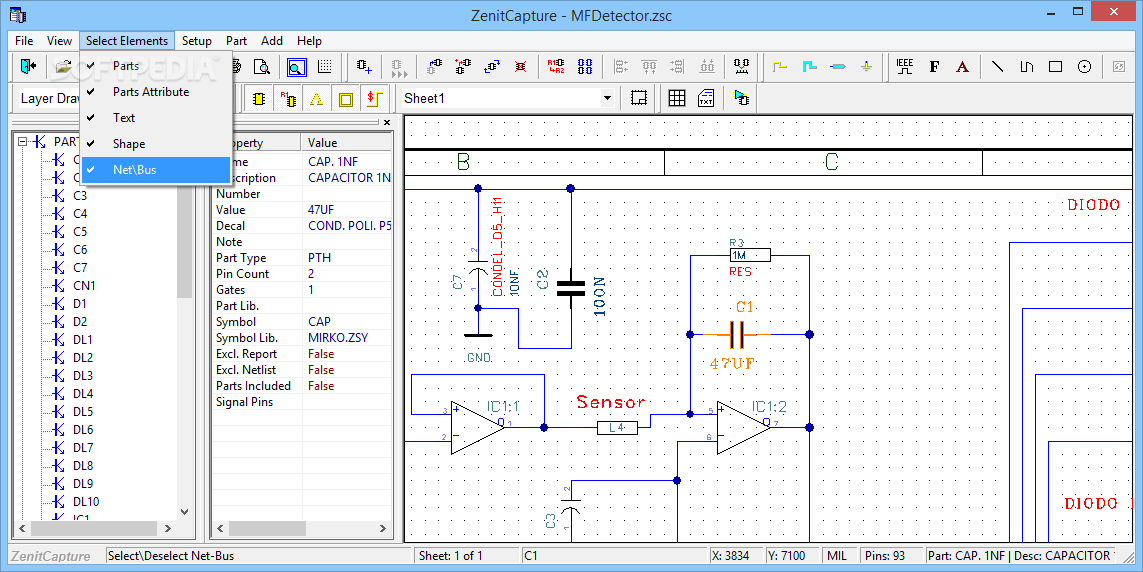Select CN1 in the parts tree
The image size is (1143, 572).
[x=84, y=286]
